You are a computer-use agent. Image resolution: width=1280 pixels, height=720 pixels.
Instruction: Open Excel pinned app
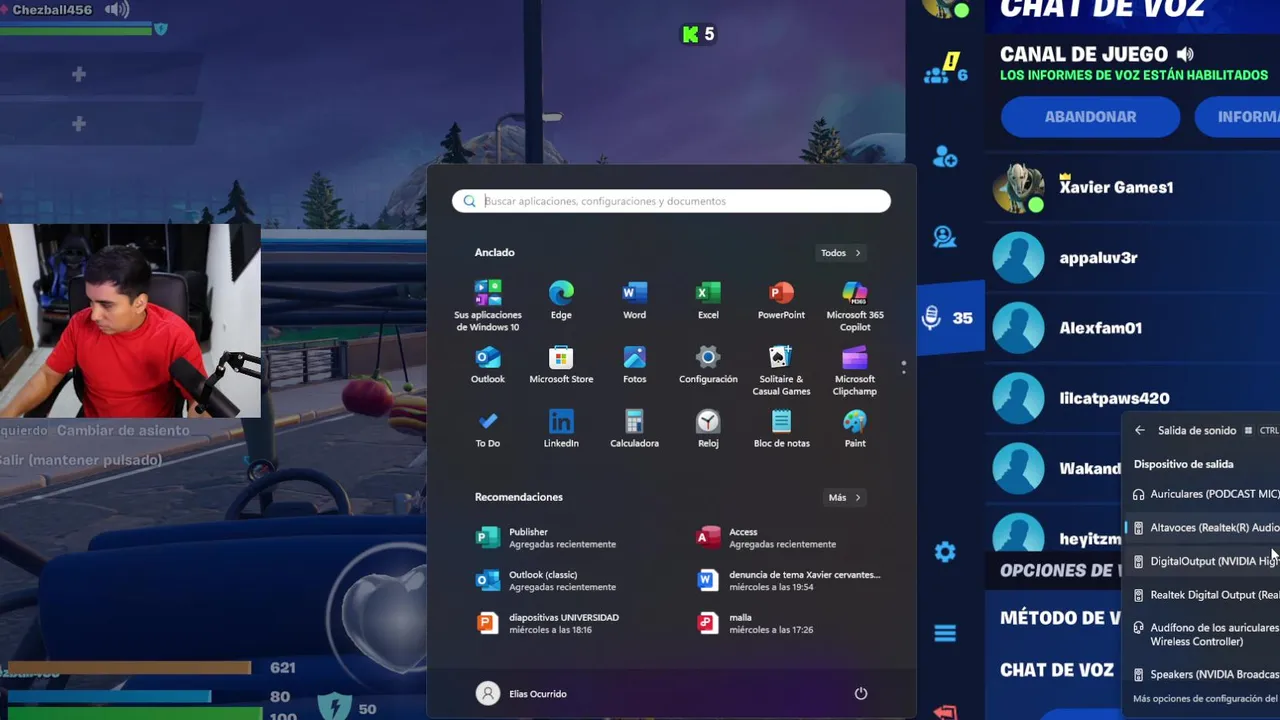708,300
